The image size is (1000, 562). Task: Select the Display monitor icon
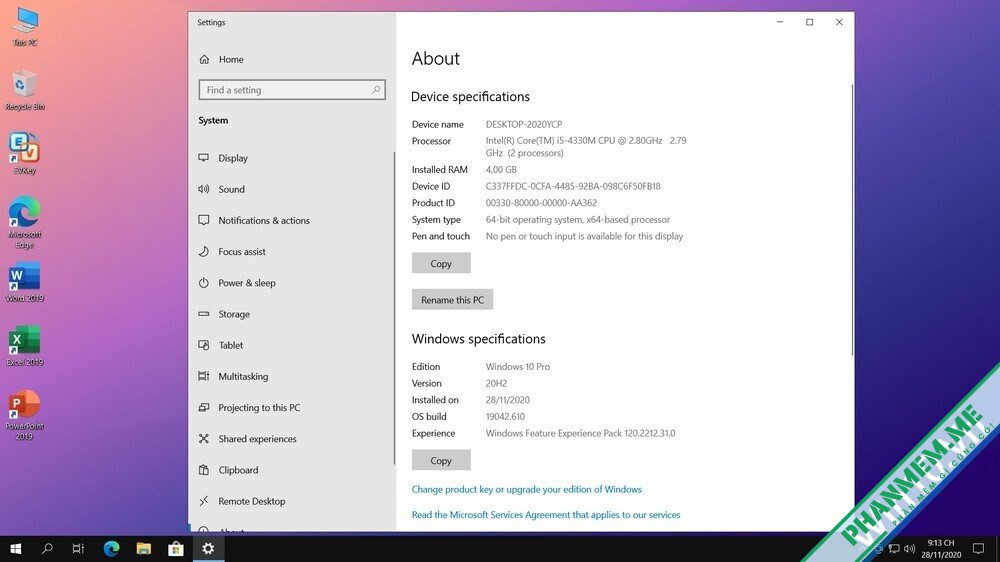204,158
